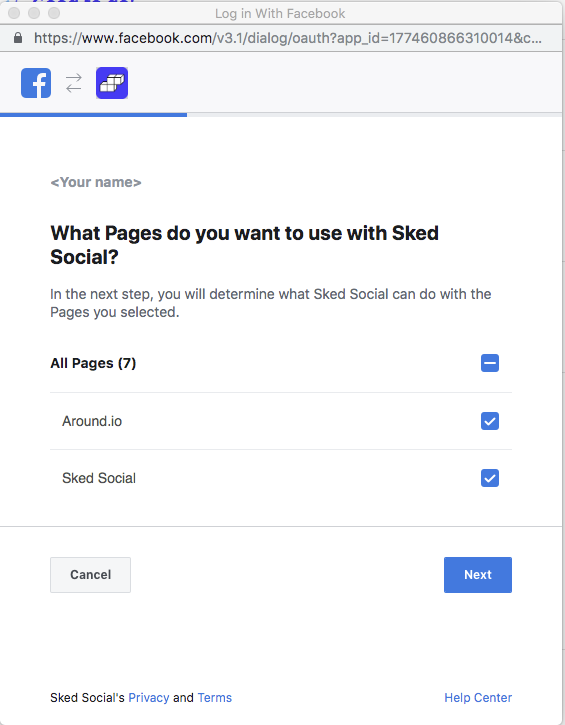Click the Sked Social app icon

(112, 83)
